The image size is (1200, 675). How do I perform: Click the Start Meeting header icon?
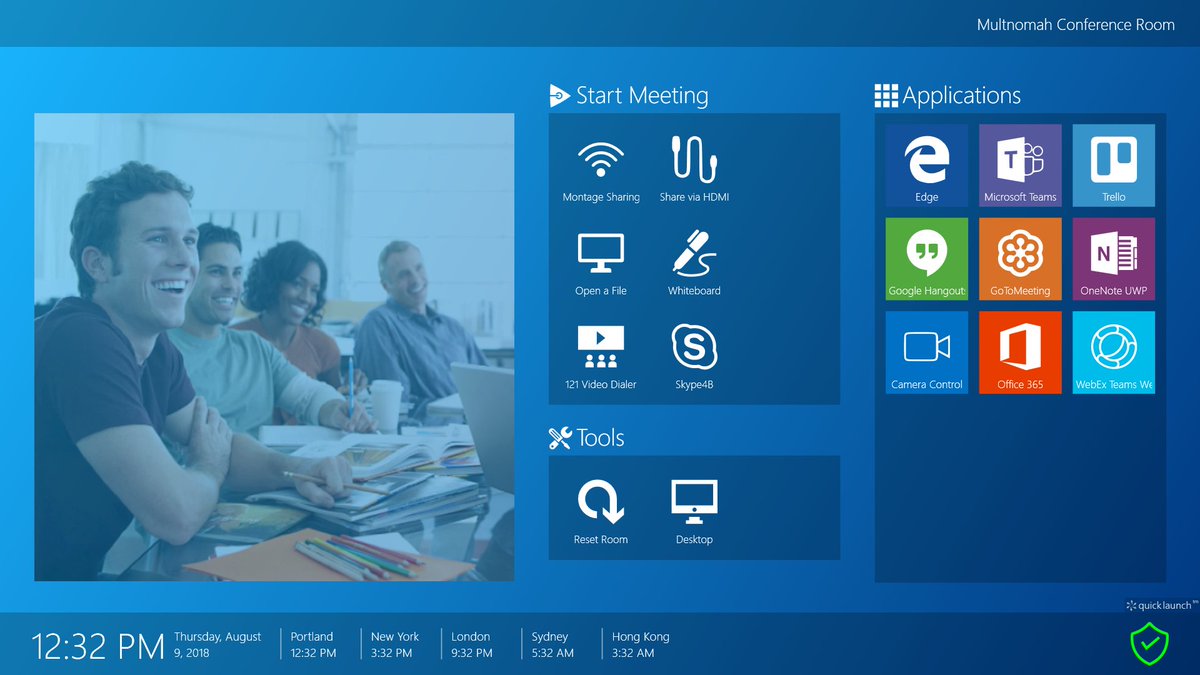[x=560, y=96]
